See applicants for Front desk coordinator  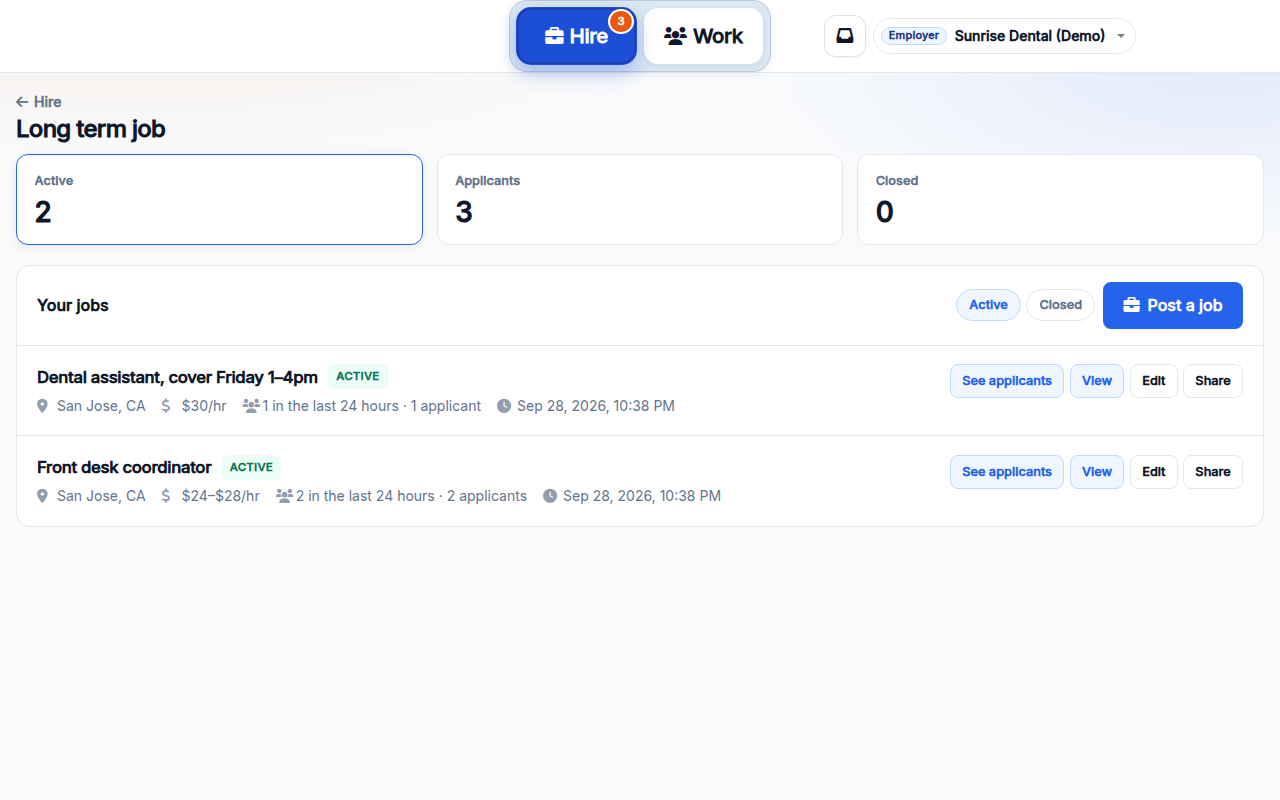click(1006, 472)
